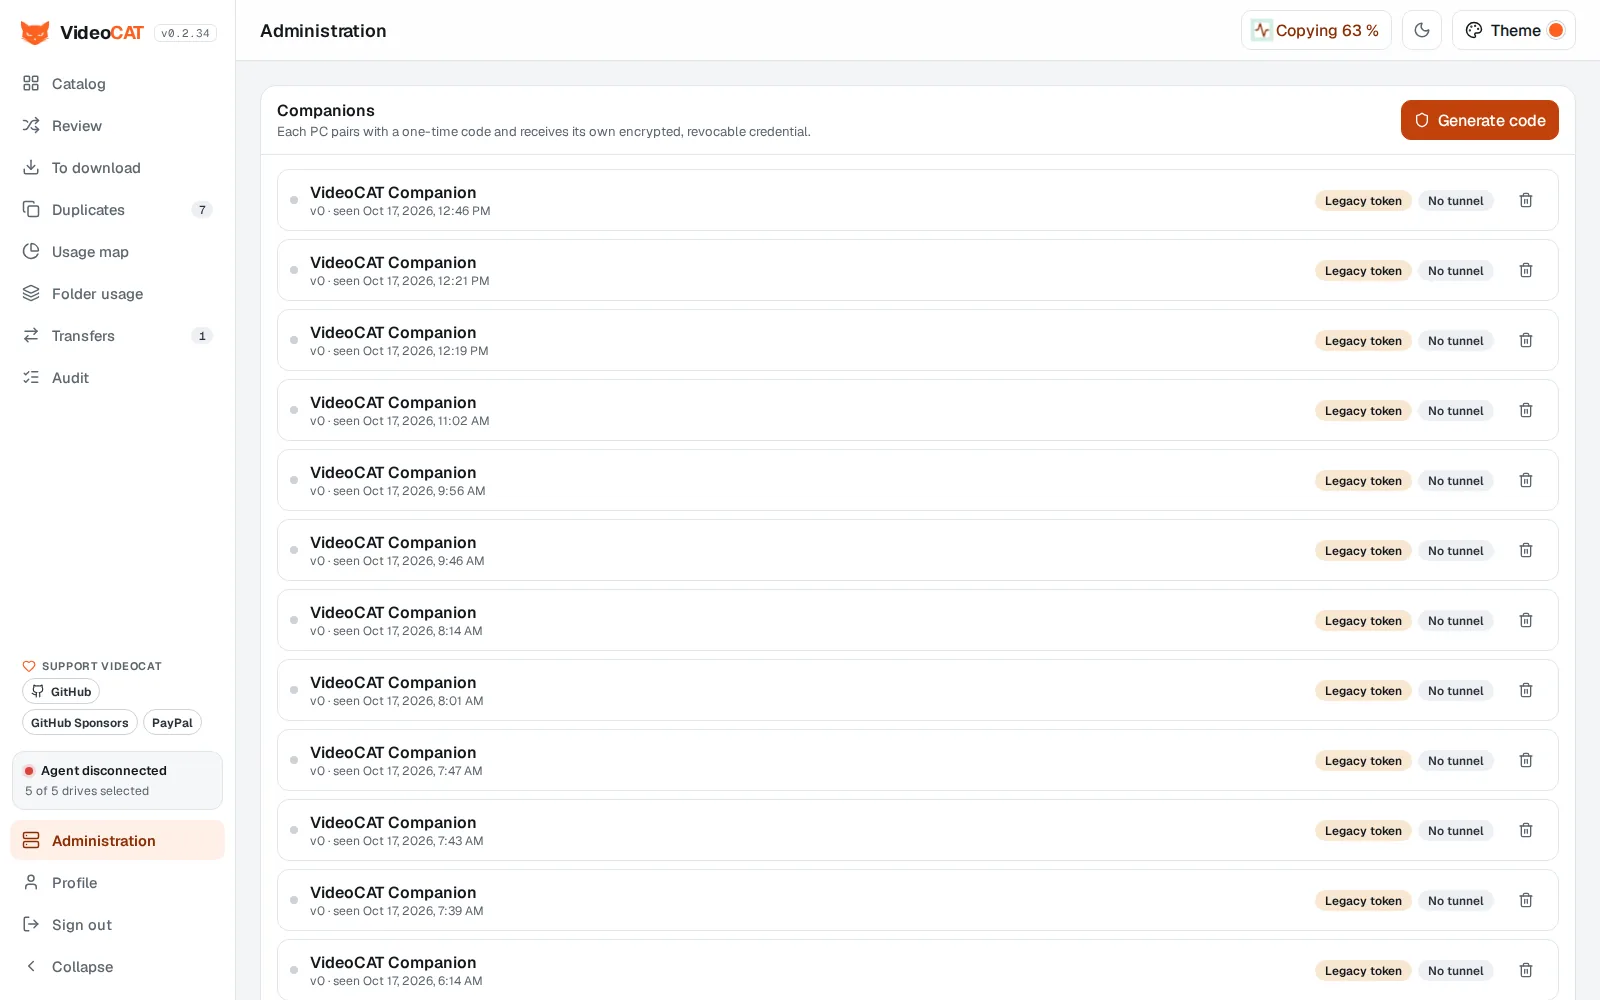Click the Folder usage layers icon

[31, 294]
